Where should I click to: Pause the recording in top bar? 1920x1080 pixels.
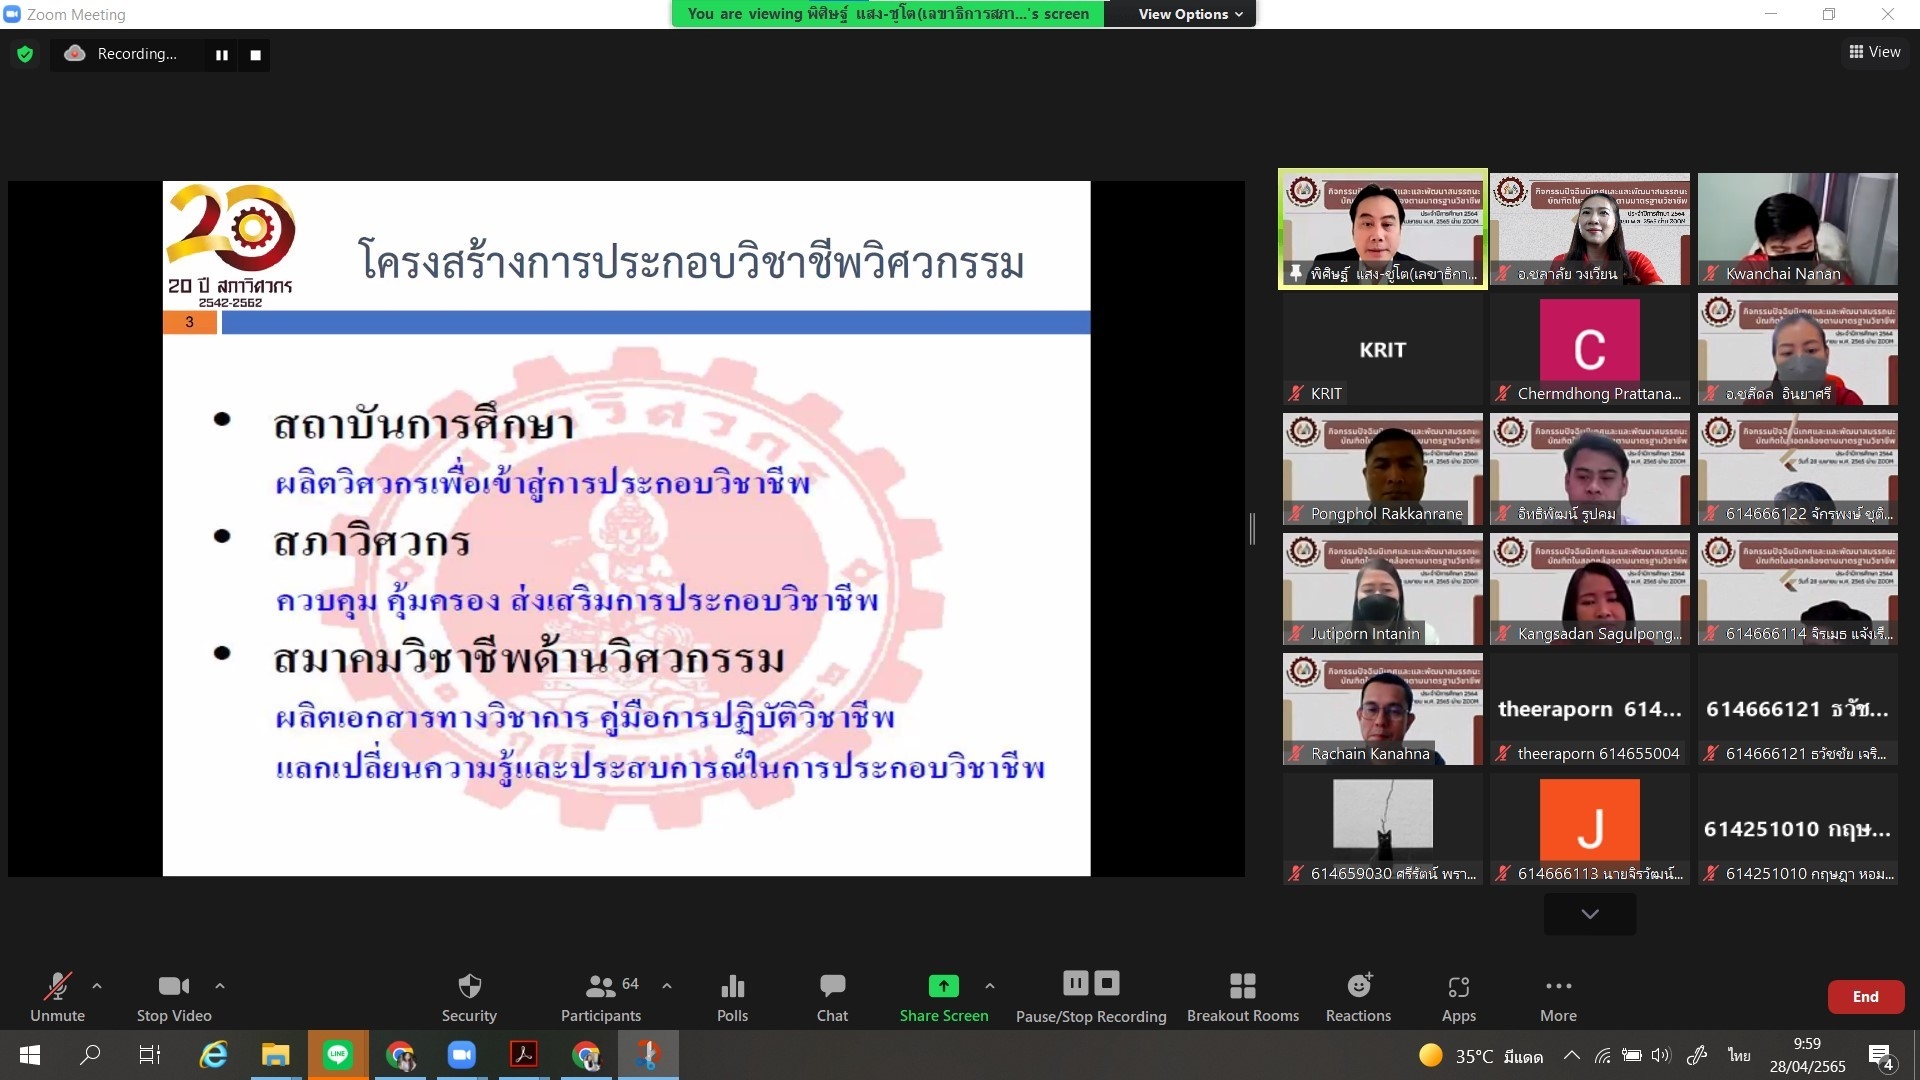(222, 55)
